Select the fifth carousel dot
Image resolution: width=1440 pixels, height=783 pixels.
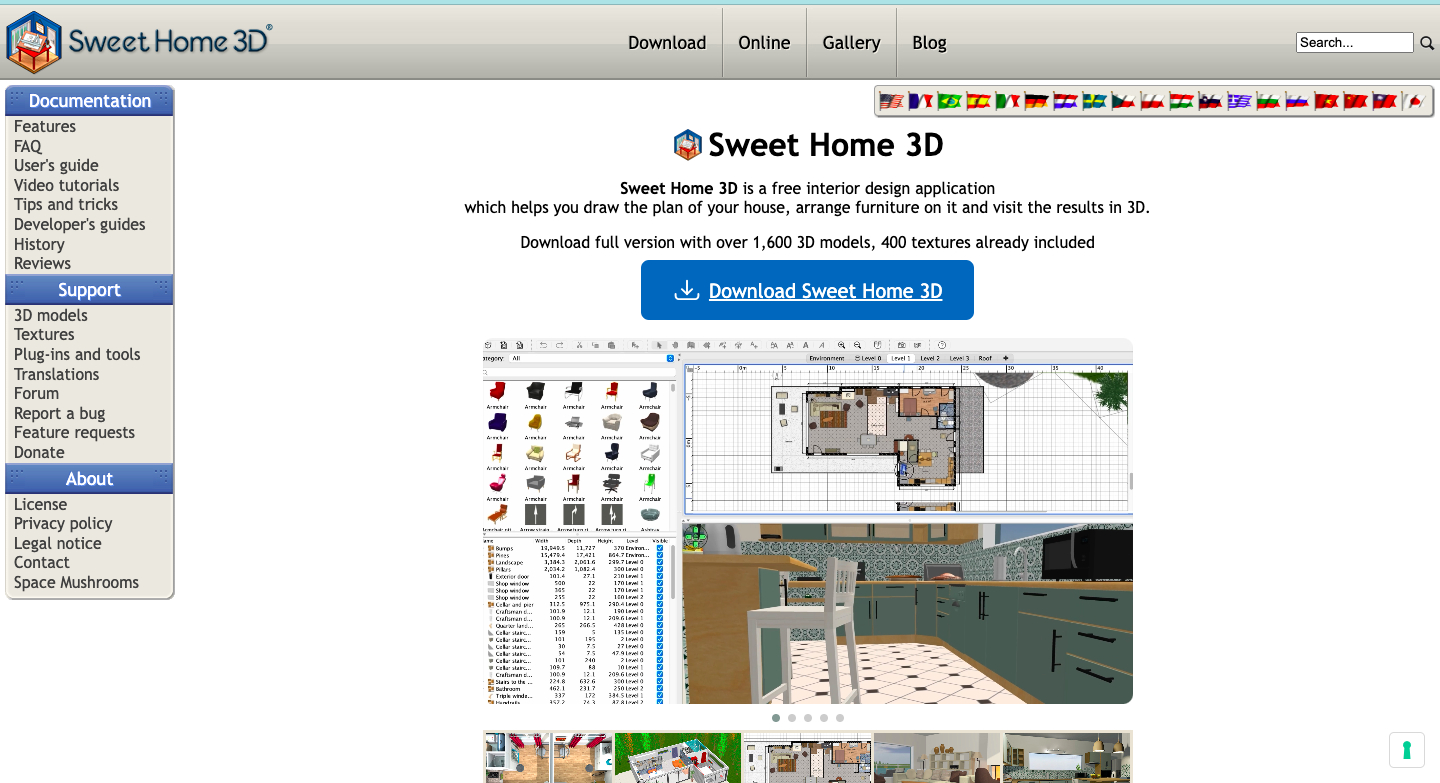(840, 718)
